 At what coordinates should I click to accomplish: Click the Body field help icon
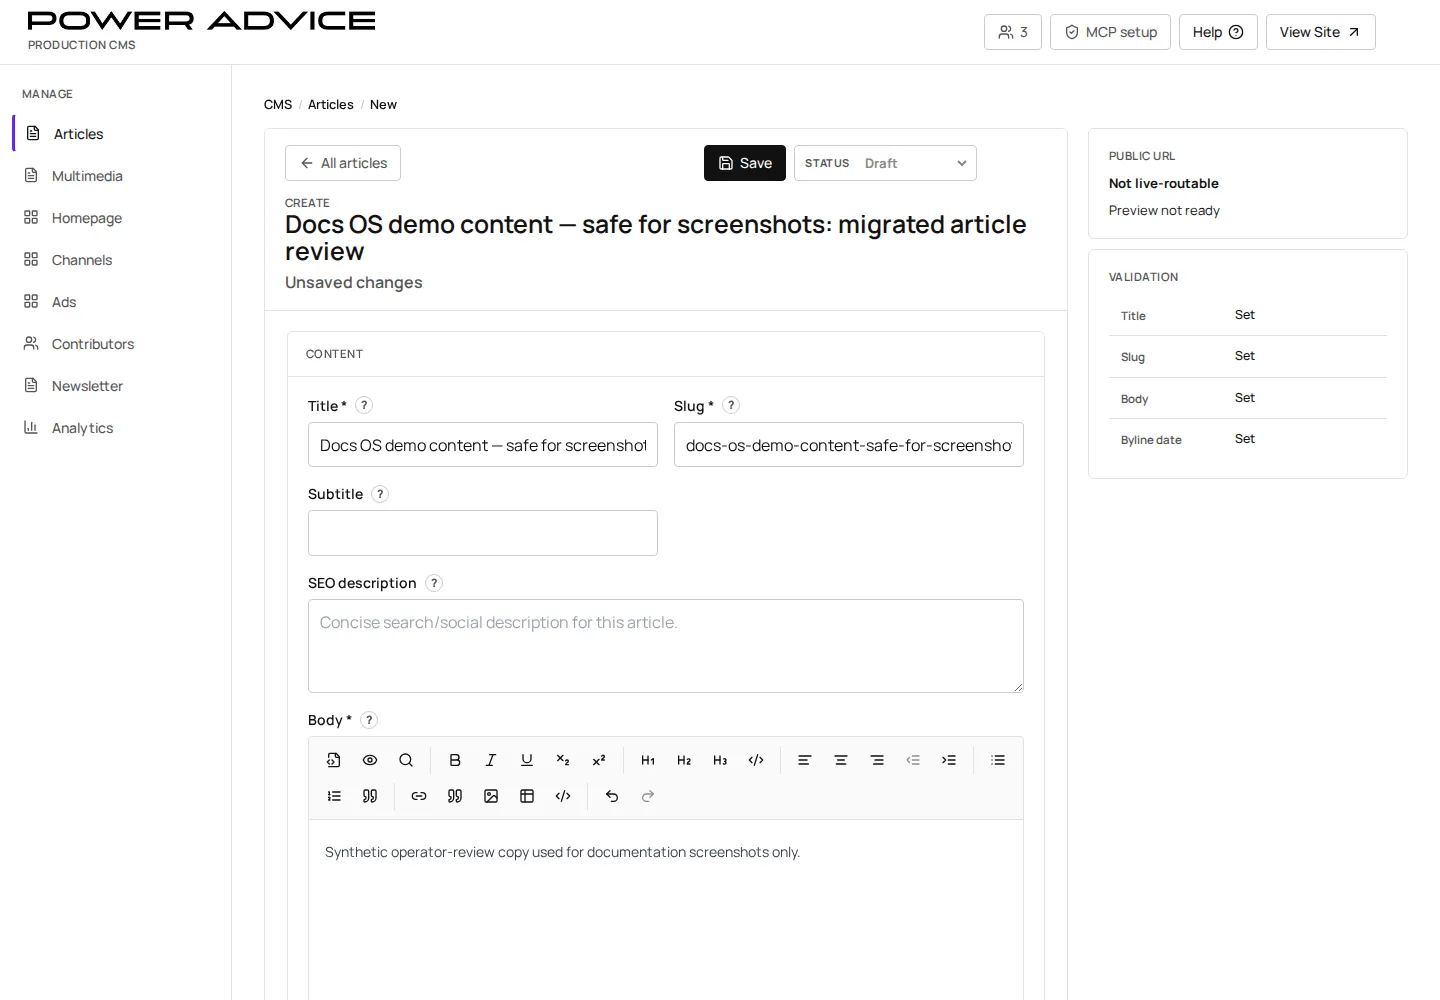[369, 720]
